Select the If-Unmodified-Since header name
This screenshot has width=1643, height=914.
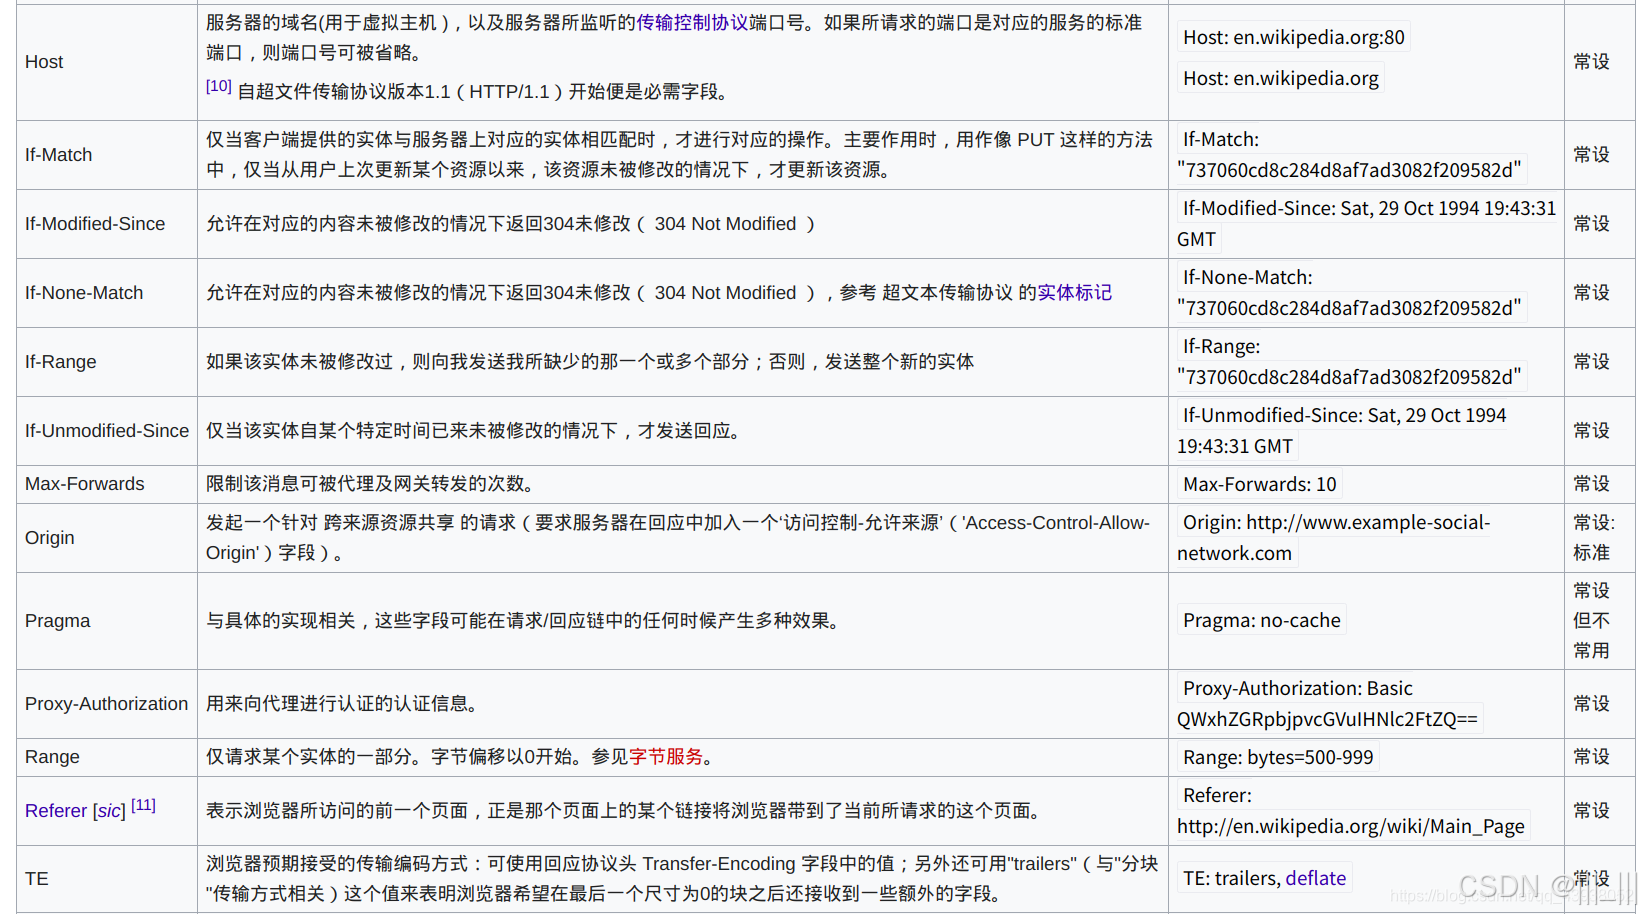point(107,431)
